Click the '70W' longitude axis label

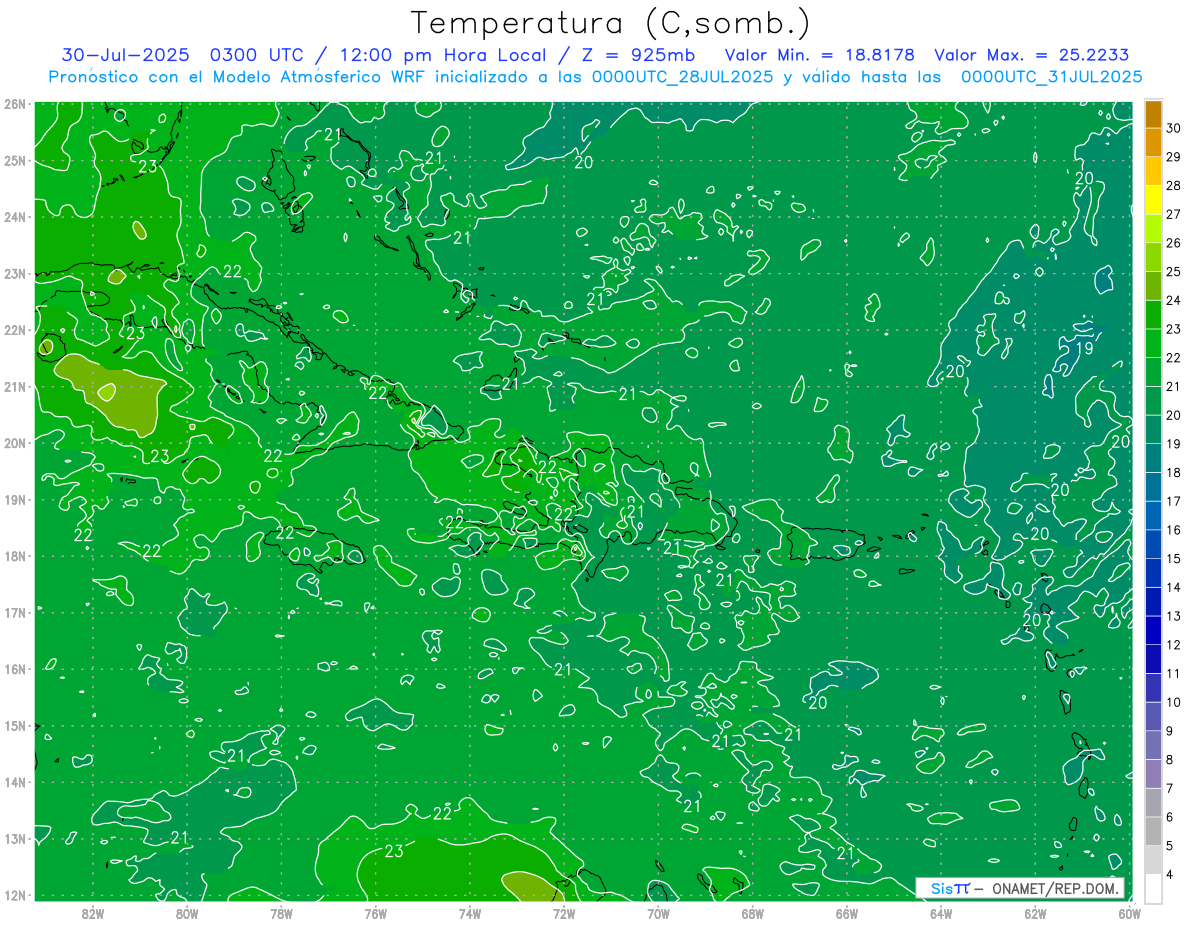pos(658,914)
